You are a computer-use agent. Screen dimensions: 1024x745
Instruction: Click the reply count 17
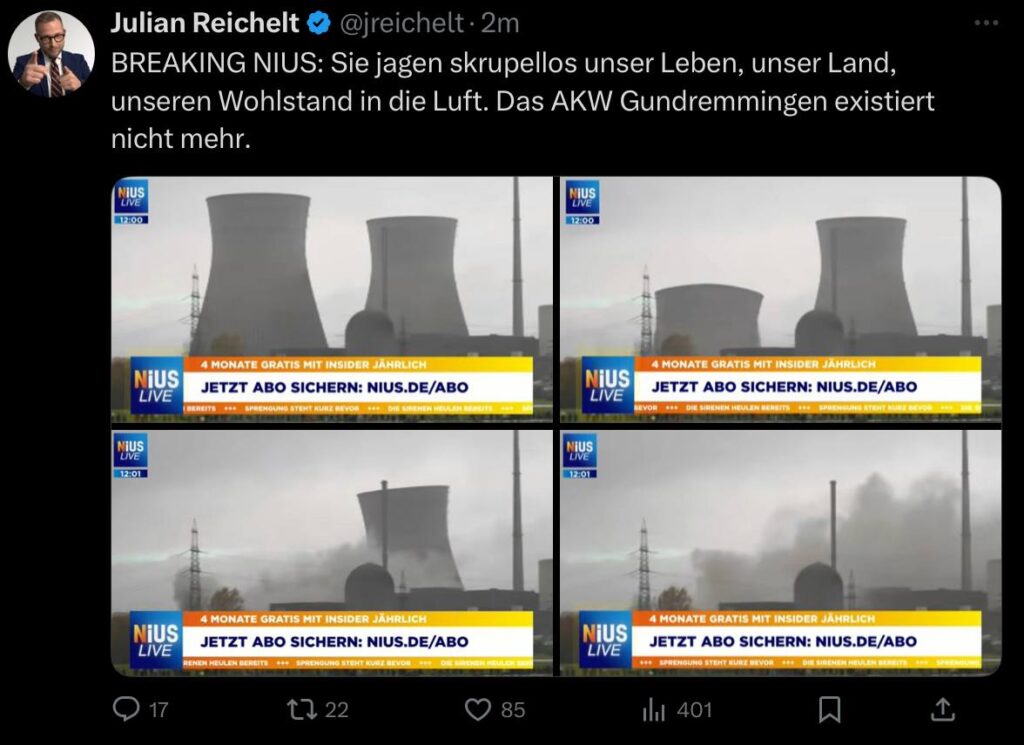(159, 710)
